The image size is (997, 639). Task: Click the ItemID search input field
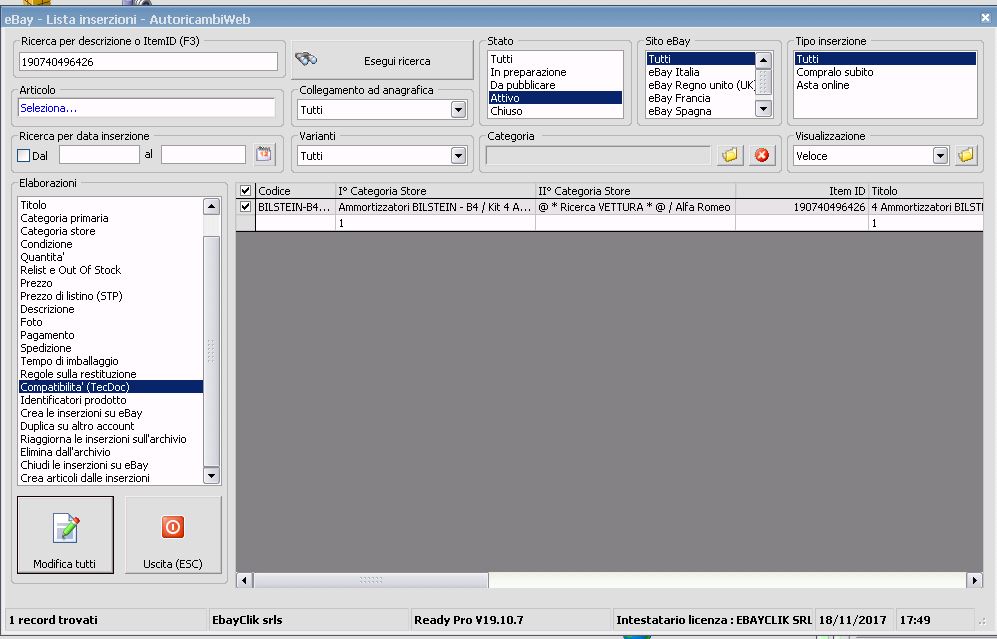pyautogui.click(x=148, y=62)
